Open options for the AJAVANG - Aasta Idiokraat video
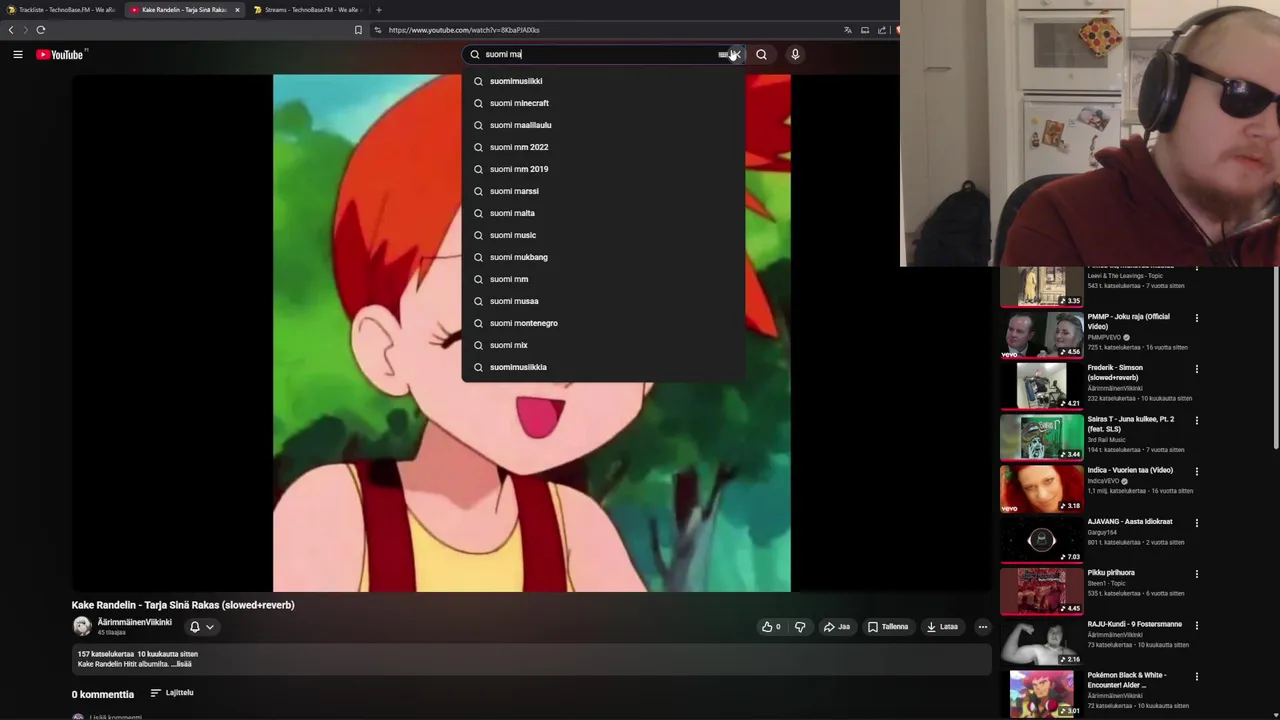 pyautogui.click(x=1196, y=523)
